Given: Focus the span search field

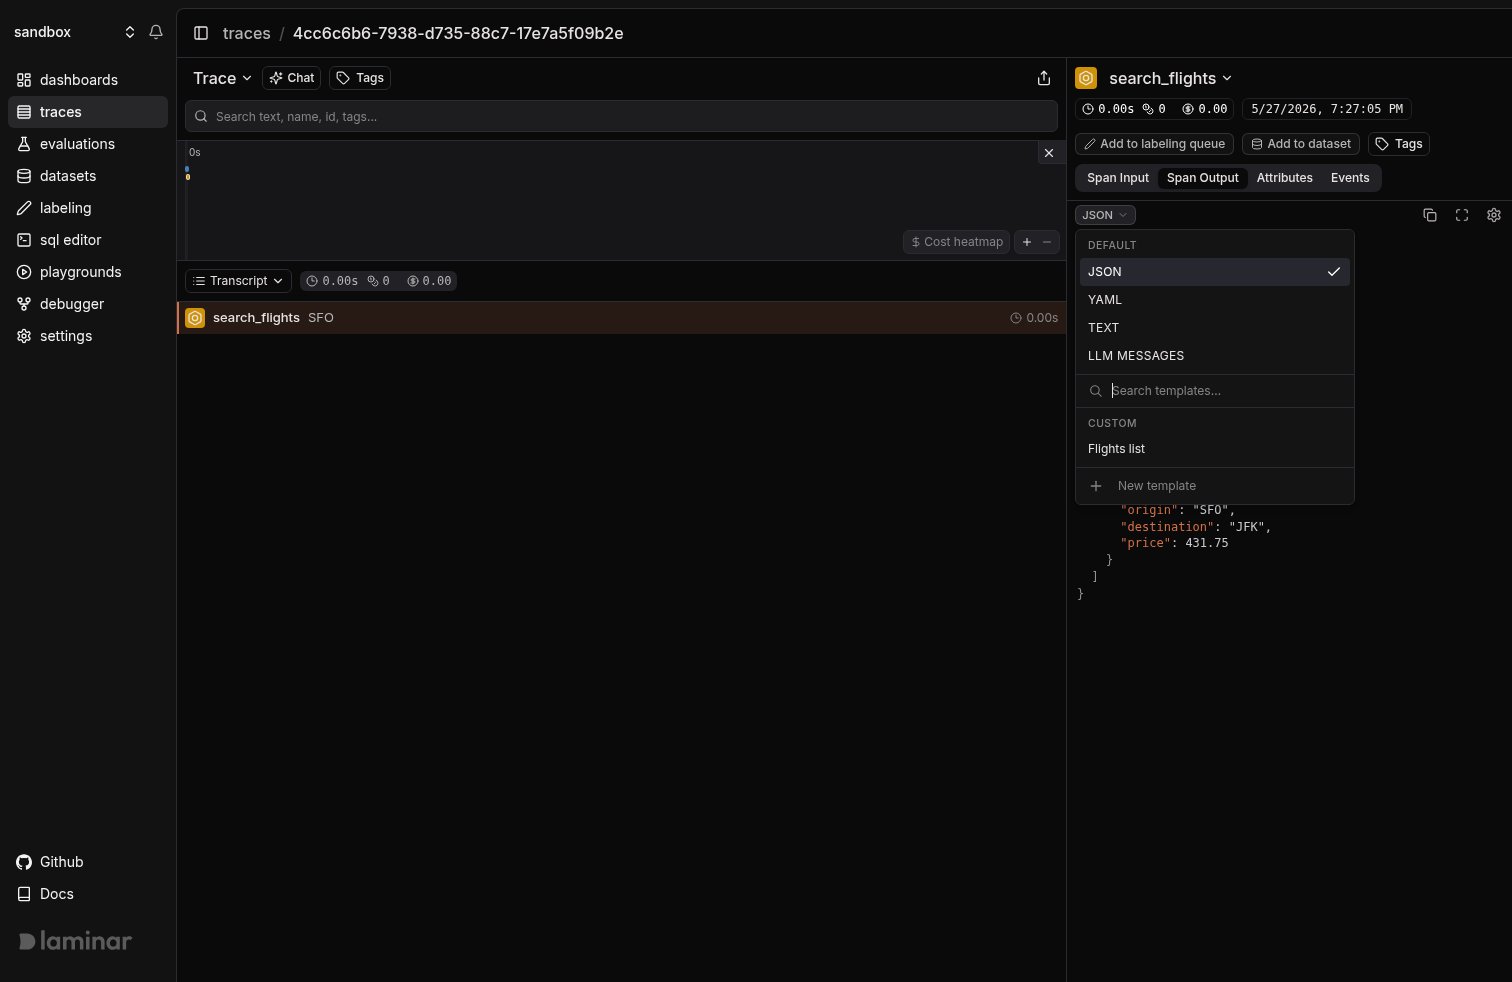Looking at the screenshot, I should (621, 116).
